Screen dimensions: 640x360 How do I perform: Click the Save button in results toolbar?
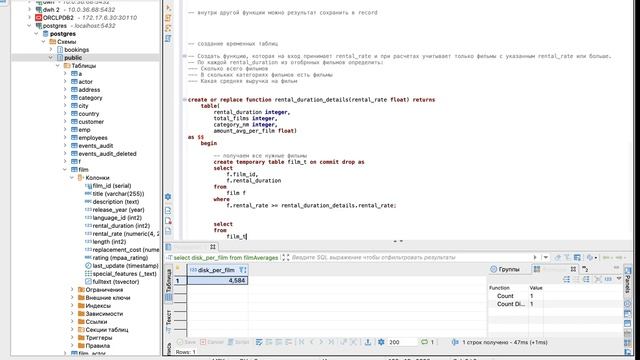click(187, 342)
